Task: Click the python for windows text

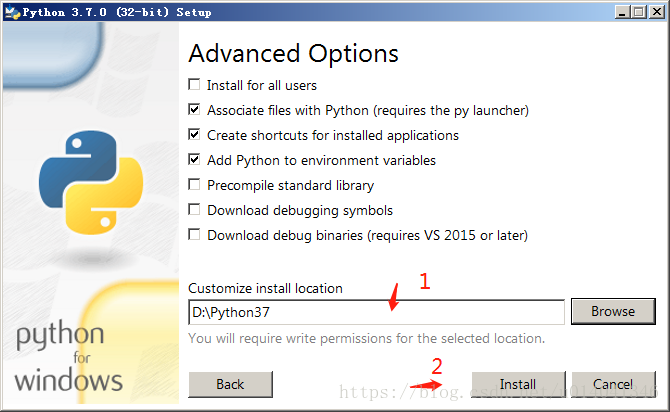Action: point(68,357)
